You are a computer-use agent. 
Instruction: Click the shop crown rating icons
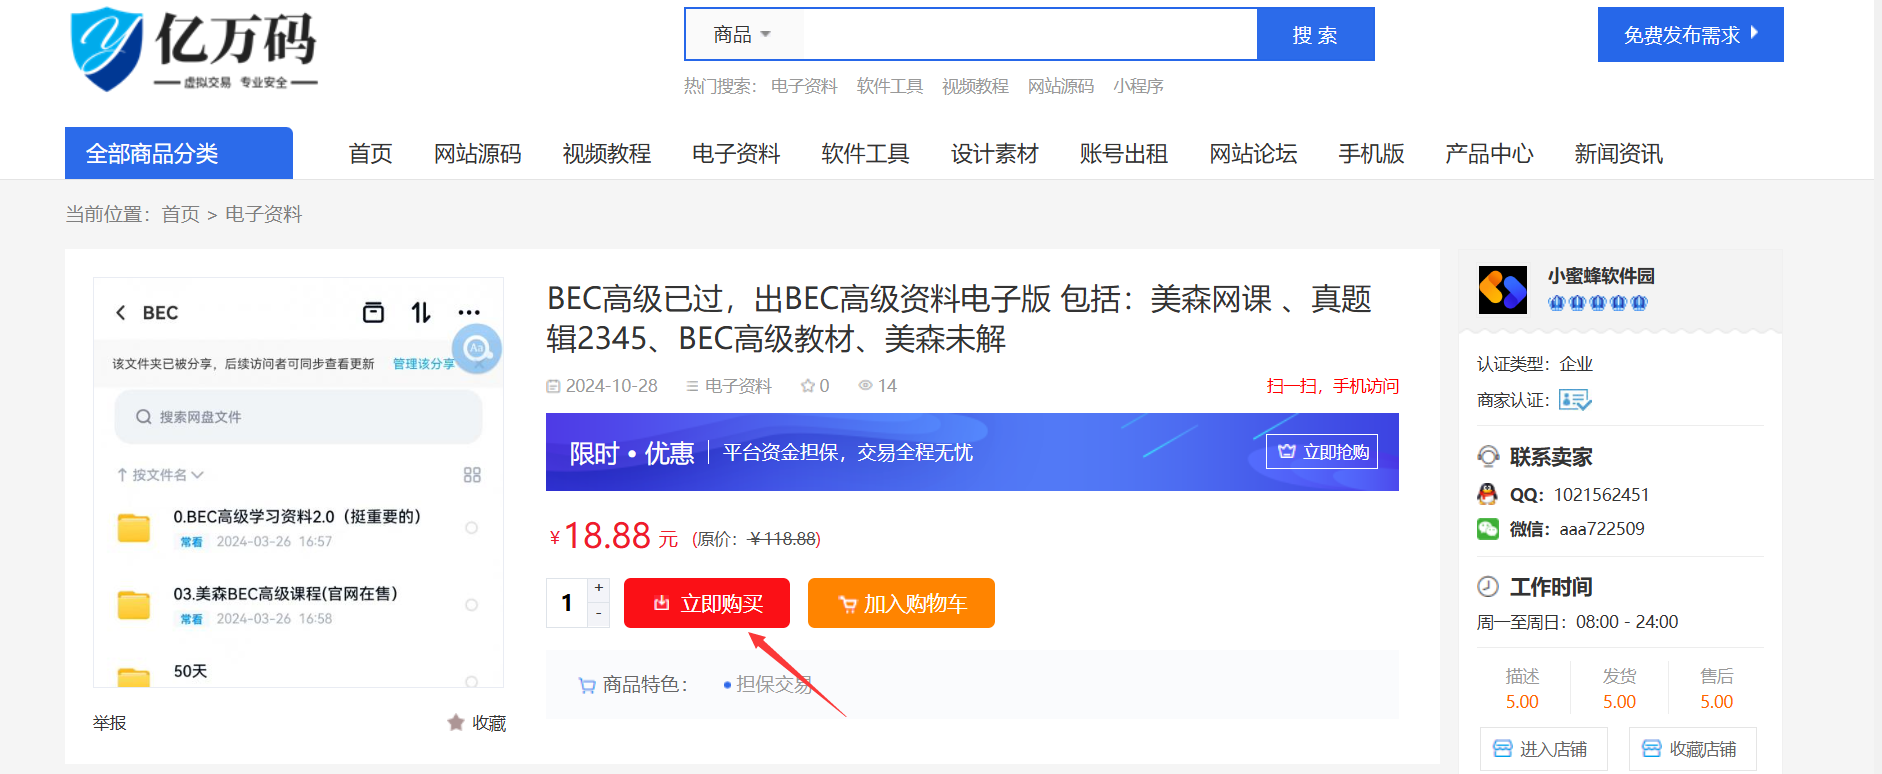[x=1598, y=303]
